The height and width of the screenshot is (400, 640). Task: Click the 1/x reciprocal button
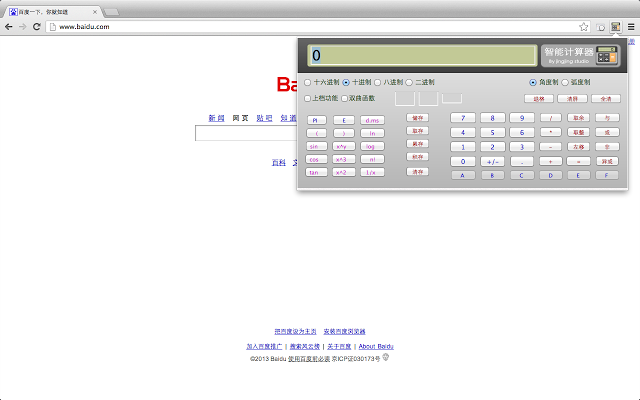[372, 173]
